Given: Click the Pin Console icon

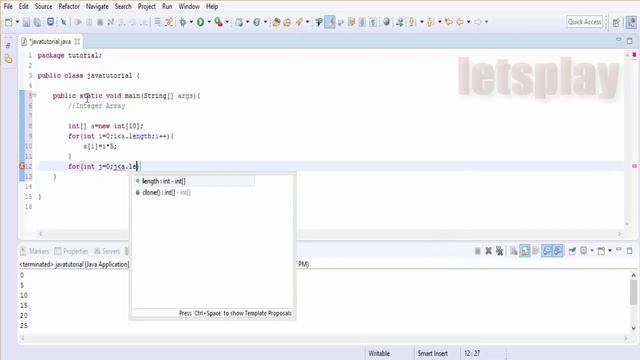Looking at the screenshot, I should [x=572, y=251].
